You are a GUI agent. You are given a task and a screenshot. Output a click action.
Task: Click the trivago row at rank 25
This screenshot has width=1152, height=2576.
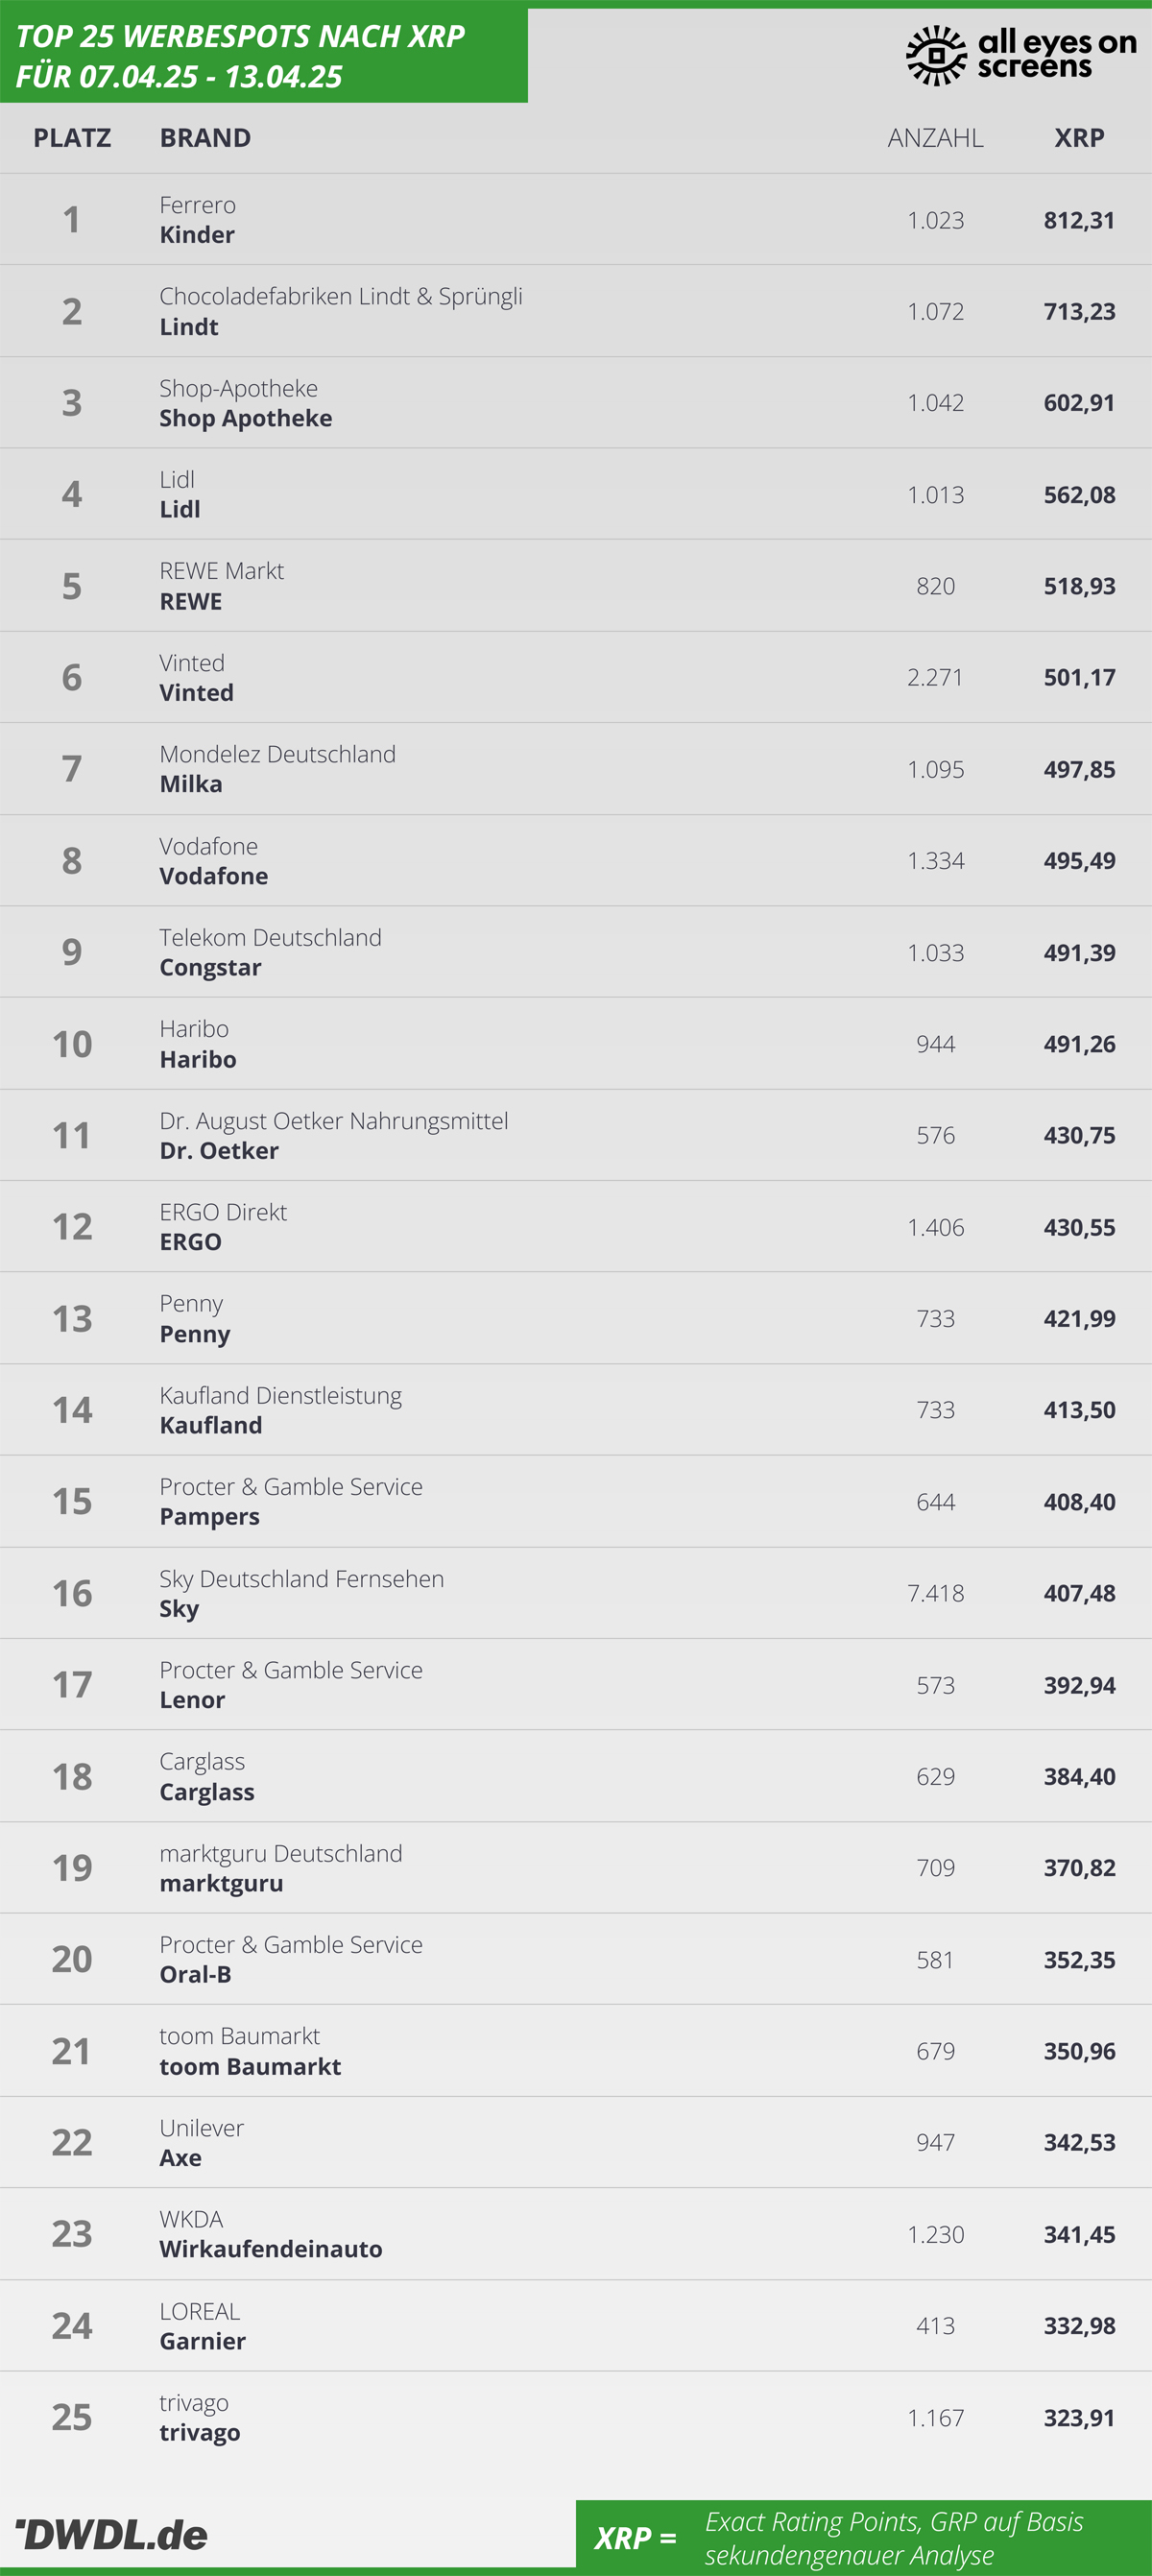(x=576, y=2417)
